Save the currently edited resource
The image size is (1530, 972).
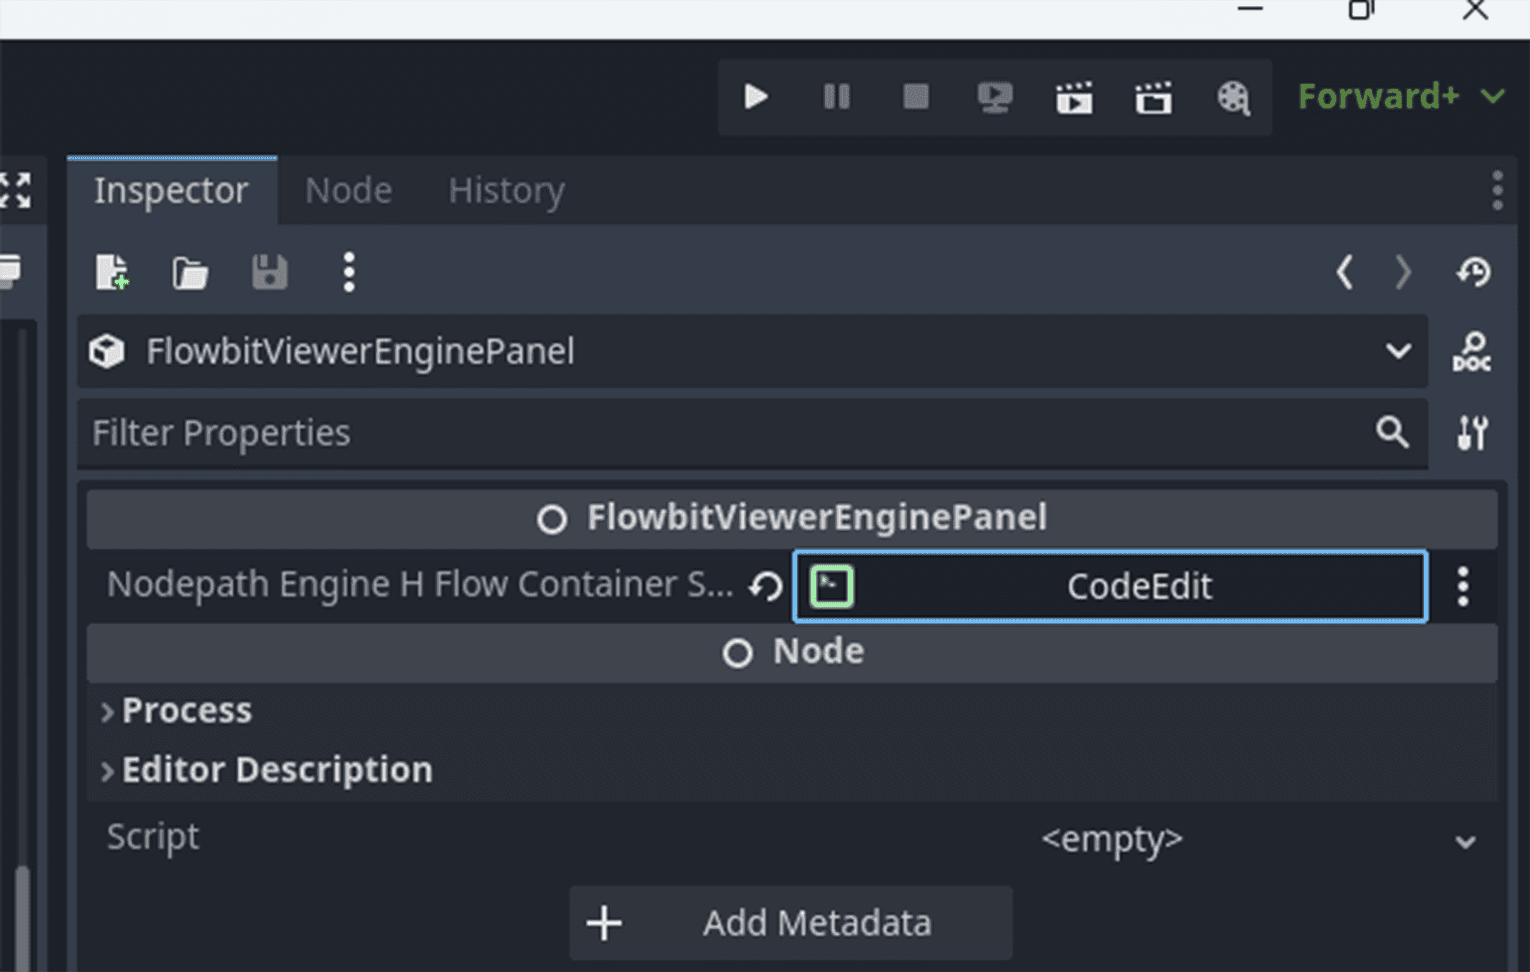(269, 272)
